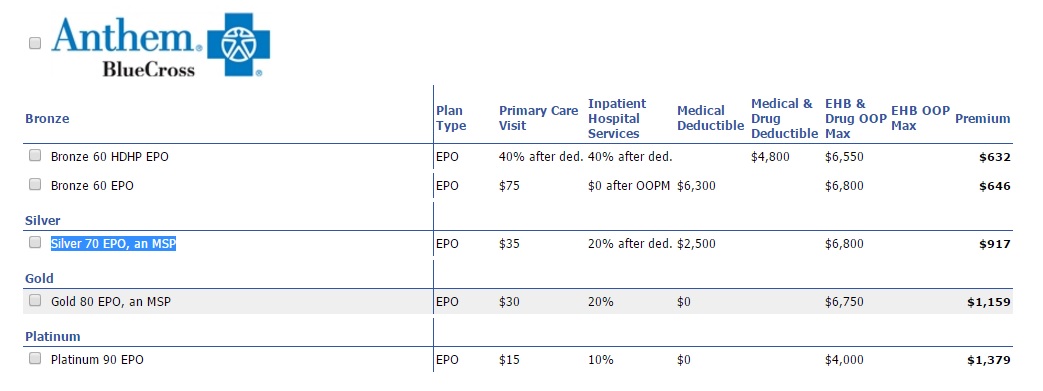Click the Medical Deductible column header
The image size is (1043, 391).
pyautogui.click(x=710, y=118)
